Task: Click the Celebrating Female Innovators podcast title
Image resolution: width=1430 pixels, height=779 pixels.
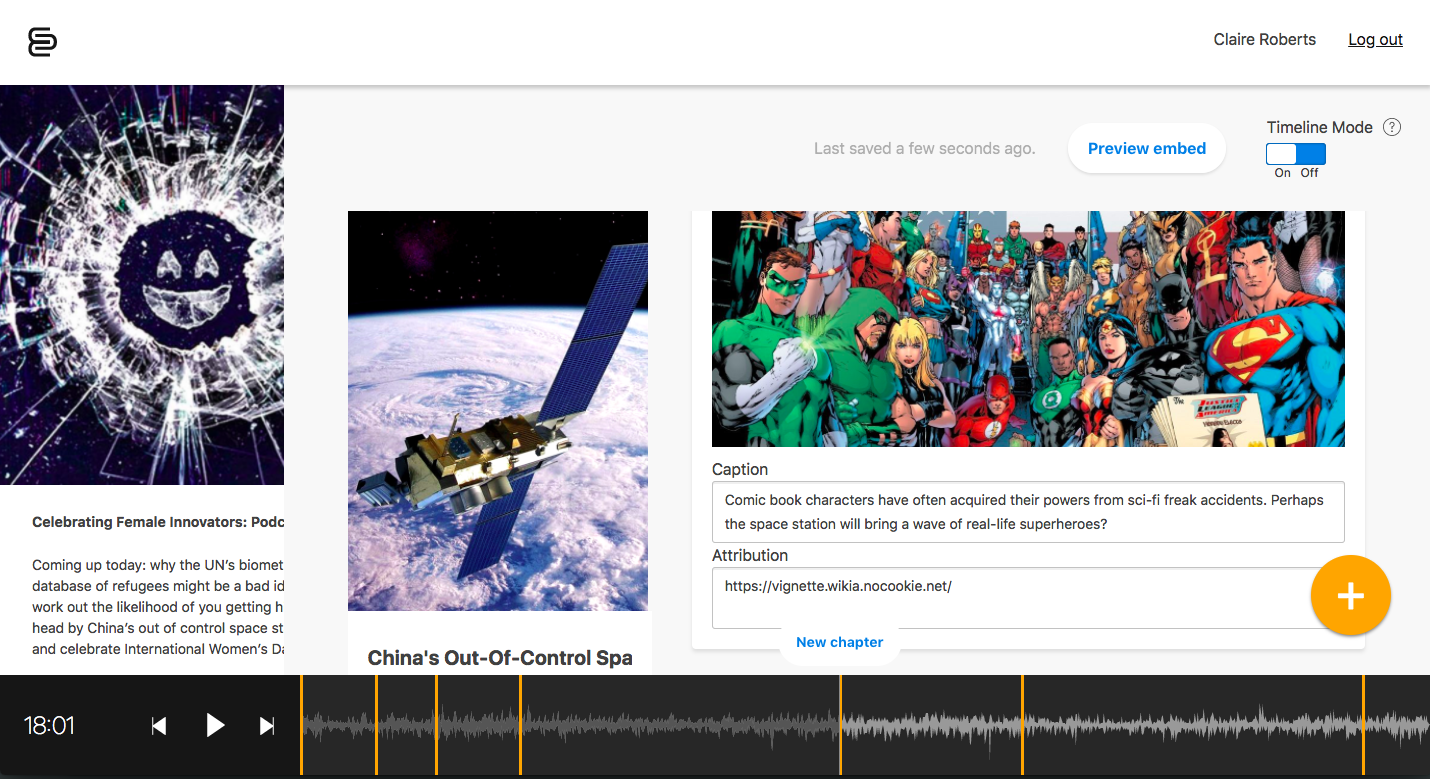Action: click(158, 522)
